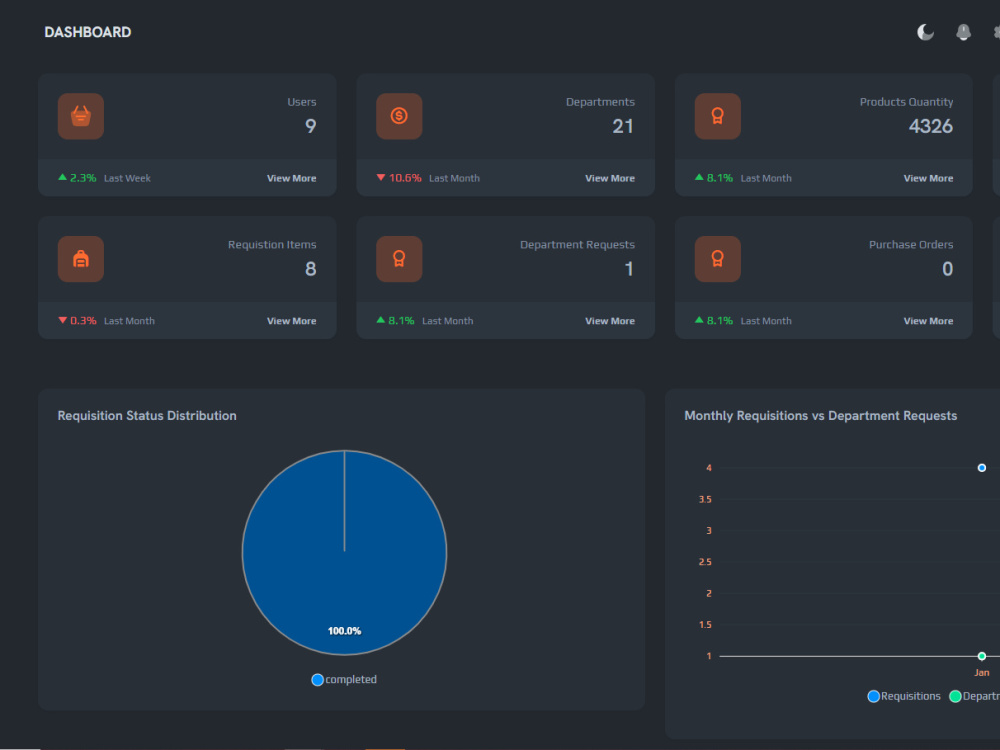1000x750 pixels.
Task: Click the Purchase Orders value 0
Action: (x=948, y=269)
